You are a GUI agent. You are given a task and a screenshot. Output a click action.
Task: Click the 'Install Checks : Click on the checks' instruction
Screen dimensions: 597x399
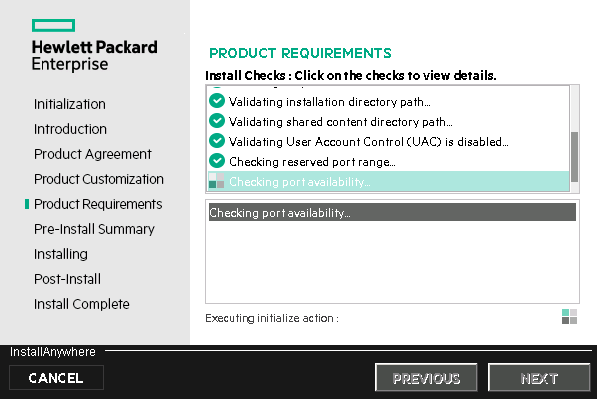pos(351,75)
